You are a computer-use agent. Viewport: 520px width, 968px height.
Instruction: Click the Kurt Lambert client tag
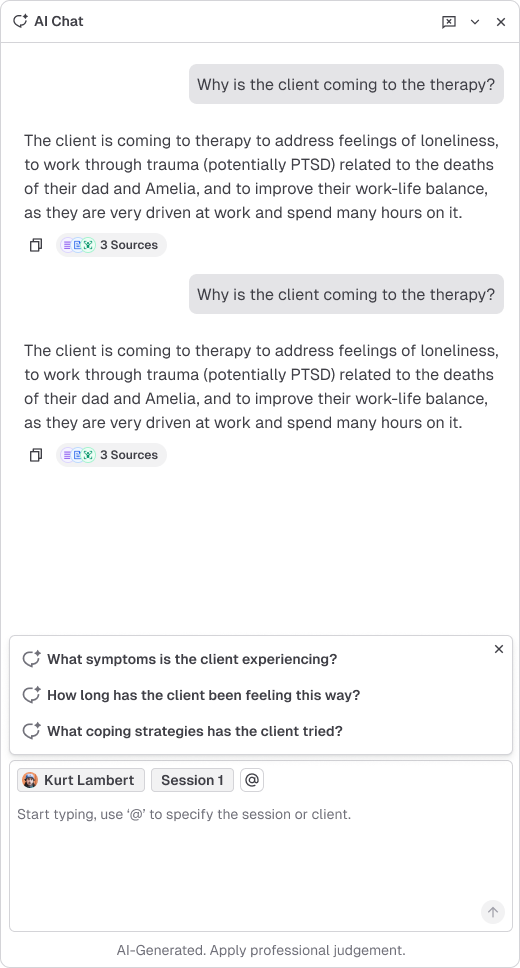click(81, 780)
